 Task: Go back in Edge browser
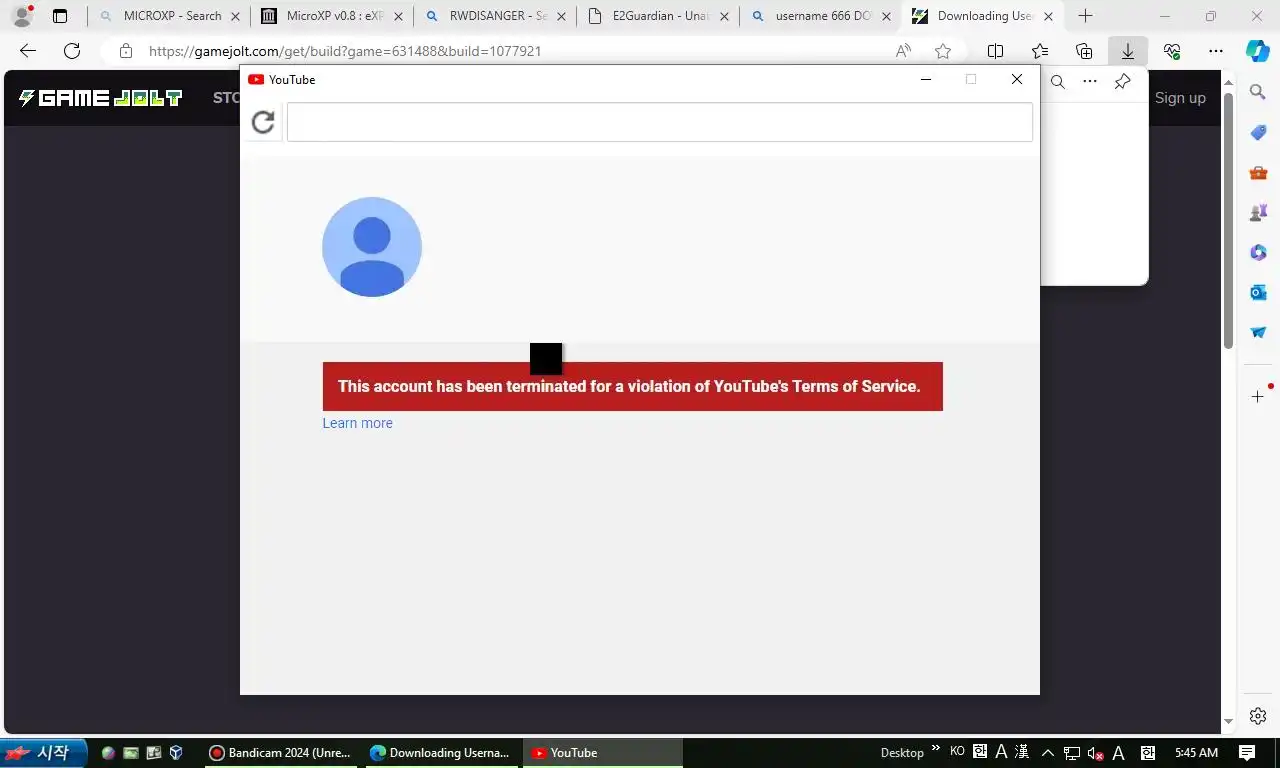click(x=28, y=51)
